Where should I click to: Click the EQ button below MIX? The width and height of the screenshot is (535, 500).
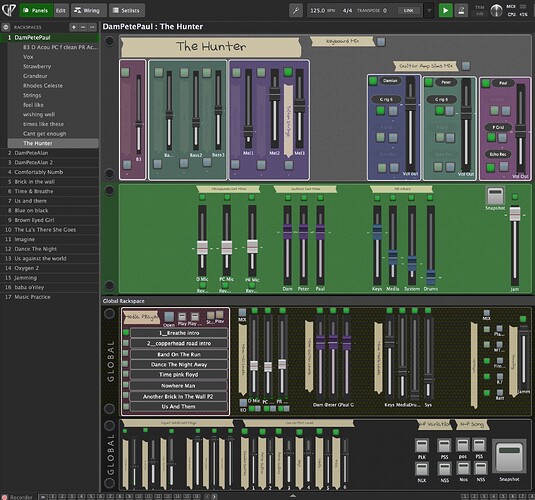click(243, 403)
